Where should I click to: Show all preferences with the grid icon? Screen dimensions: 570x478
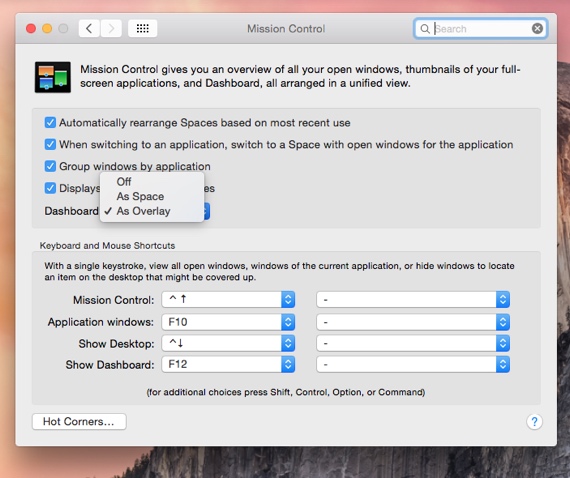(142, 28)
